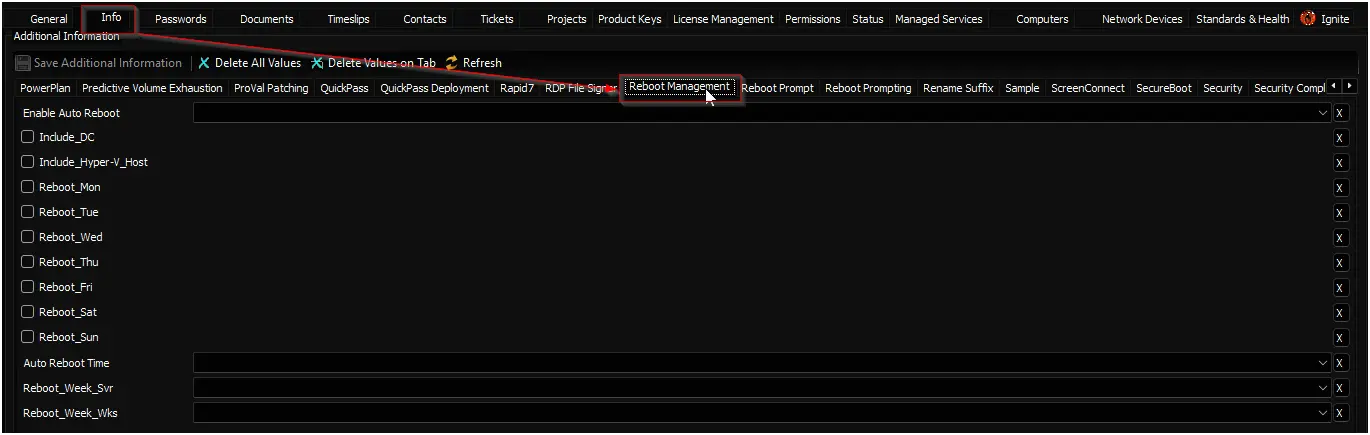1370x435 pixels.
Task: Check the Reboot_Tue checkbox
Action: pyautogui.click(x=28, y=212)
